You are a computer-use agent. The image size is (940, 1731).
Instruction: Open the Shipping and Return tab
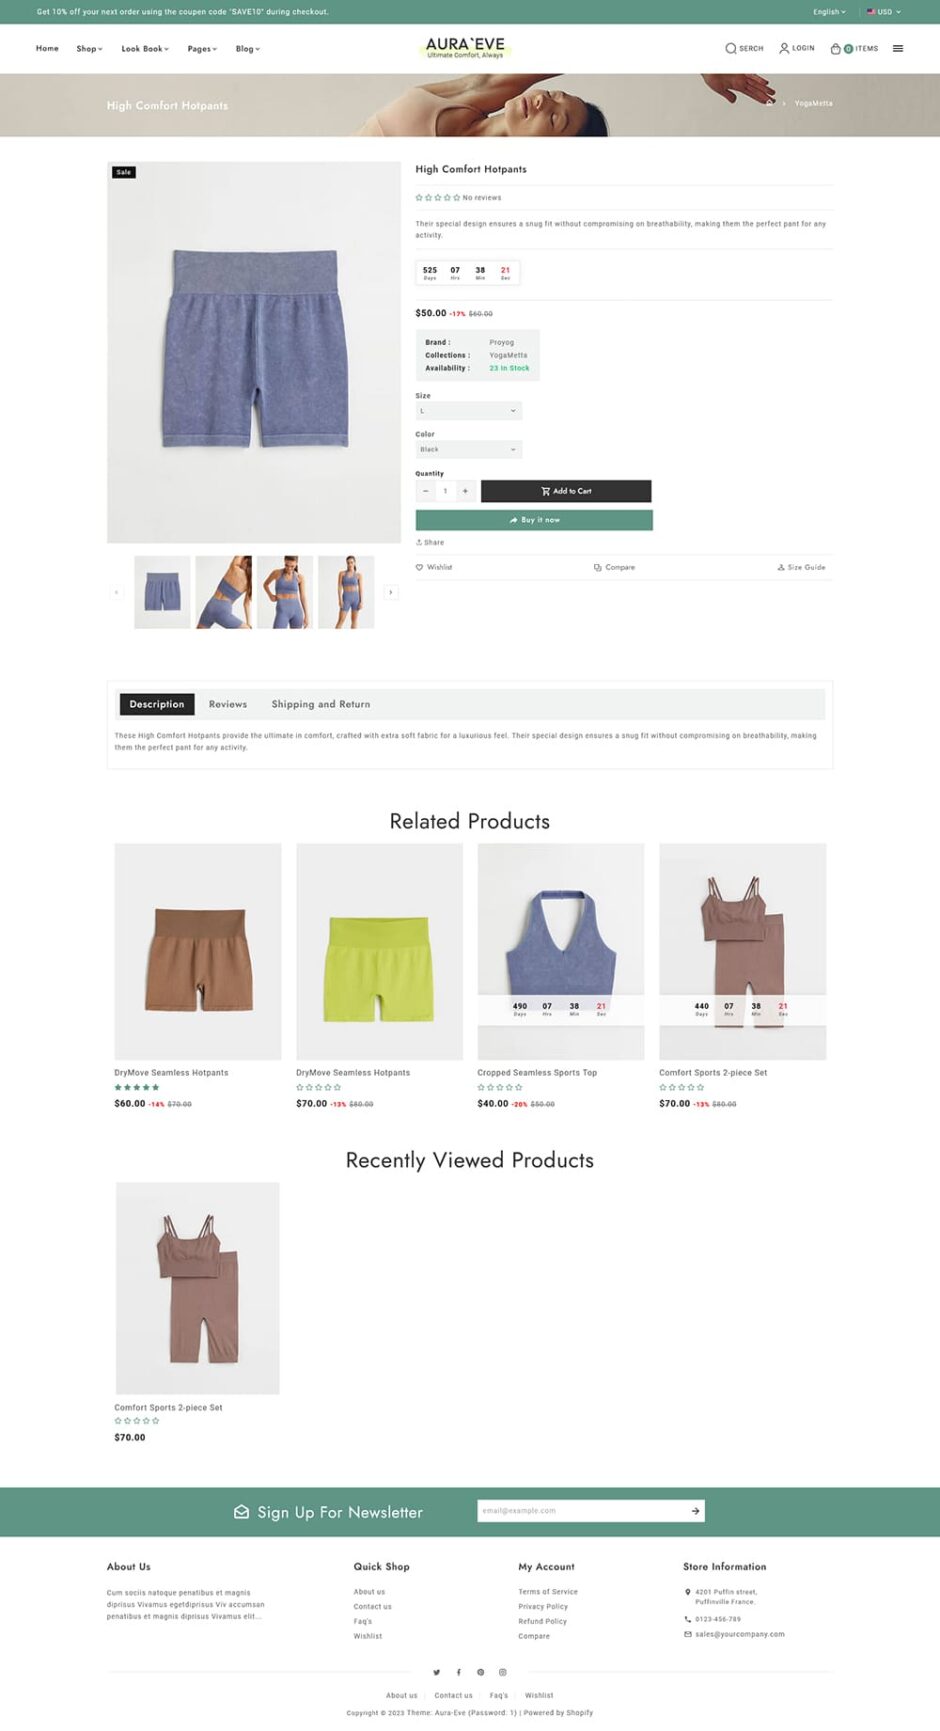tap(321, 704)
